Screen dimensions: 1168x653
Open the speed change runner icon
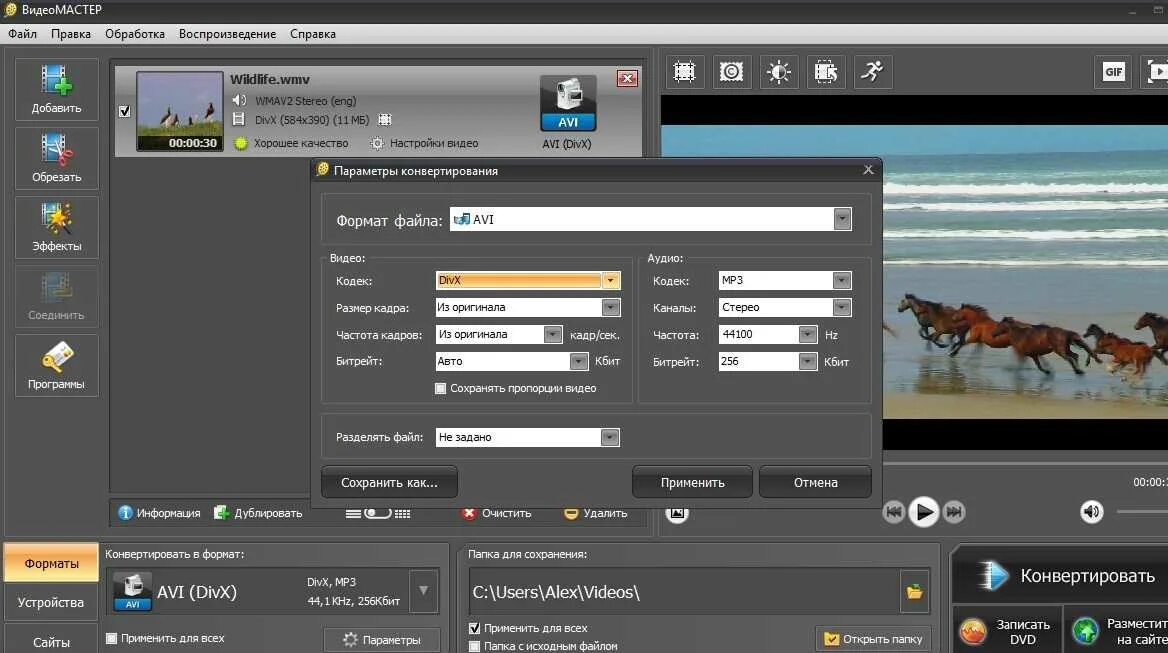click(872, 72)
